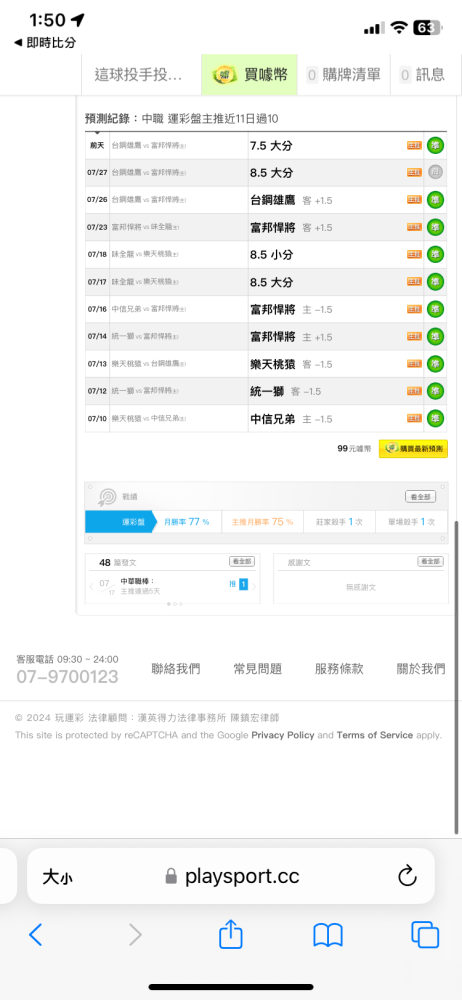Click 樂天桃猿 客 -1.5 prediction in 07/13 row
The width and height of the screenshot is (462, 1000).
click(x=292, y=364)
